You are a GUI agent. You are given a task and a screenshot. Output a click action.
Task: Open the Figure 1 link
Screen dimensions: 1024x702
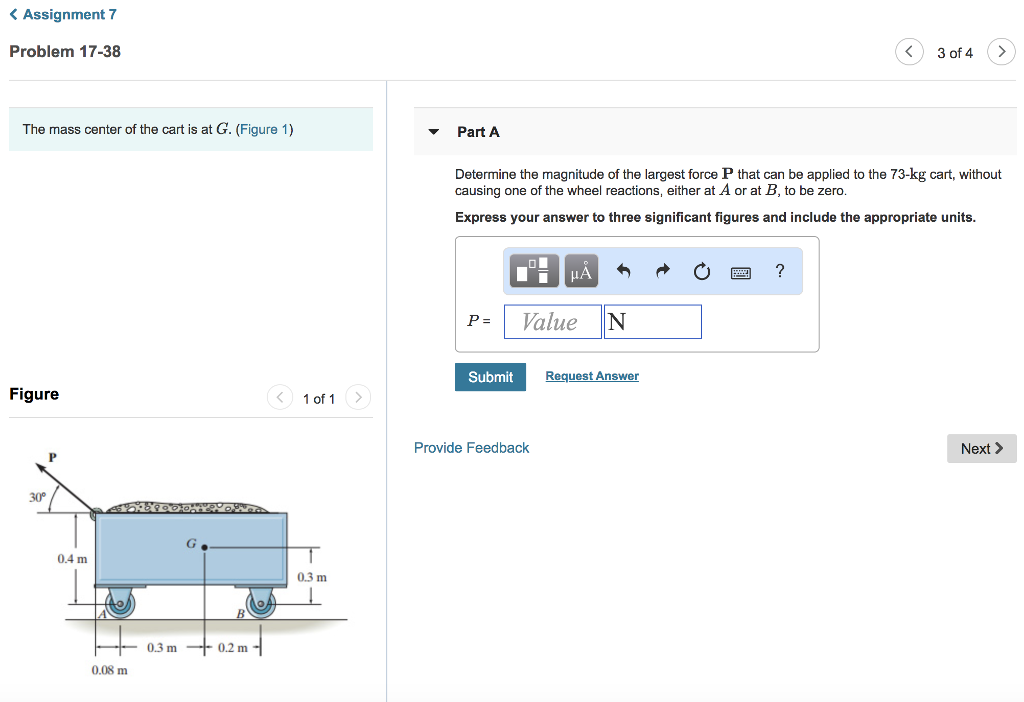pos(264,129)
